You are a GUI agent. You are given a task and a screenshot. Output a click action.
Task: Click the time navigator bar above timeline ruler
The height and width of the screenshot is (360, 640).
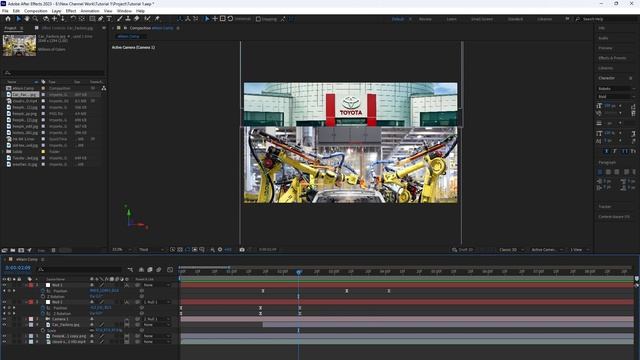[x=204, y=267]
